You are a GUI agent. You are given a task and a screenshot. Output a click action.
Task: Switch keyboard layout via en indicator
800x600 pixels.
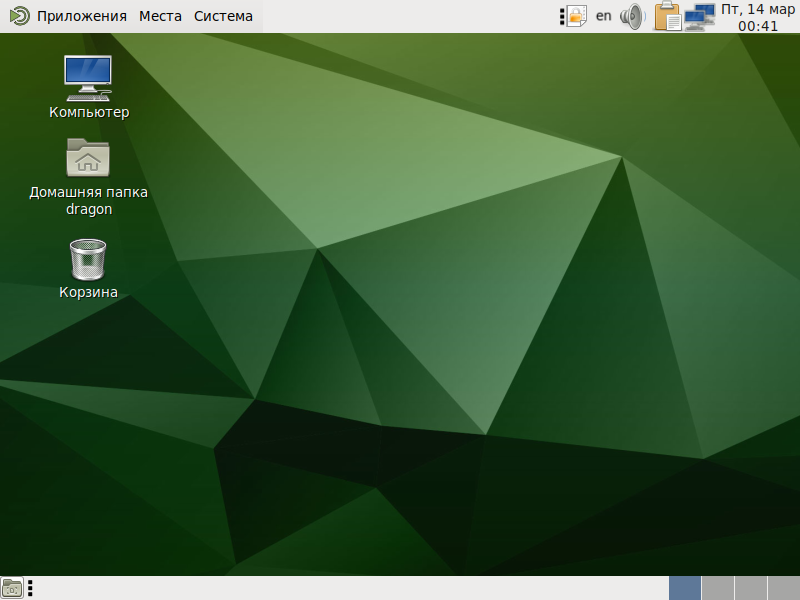tap(604, 16)
